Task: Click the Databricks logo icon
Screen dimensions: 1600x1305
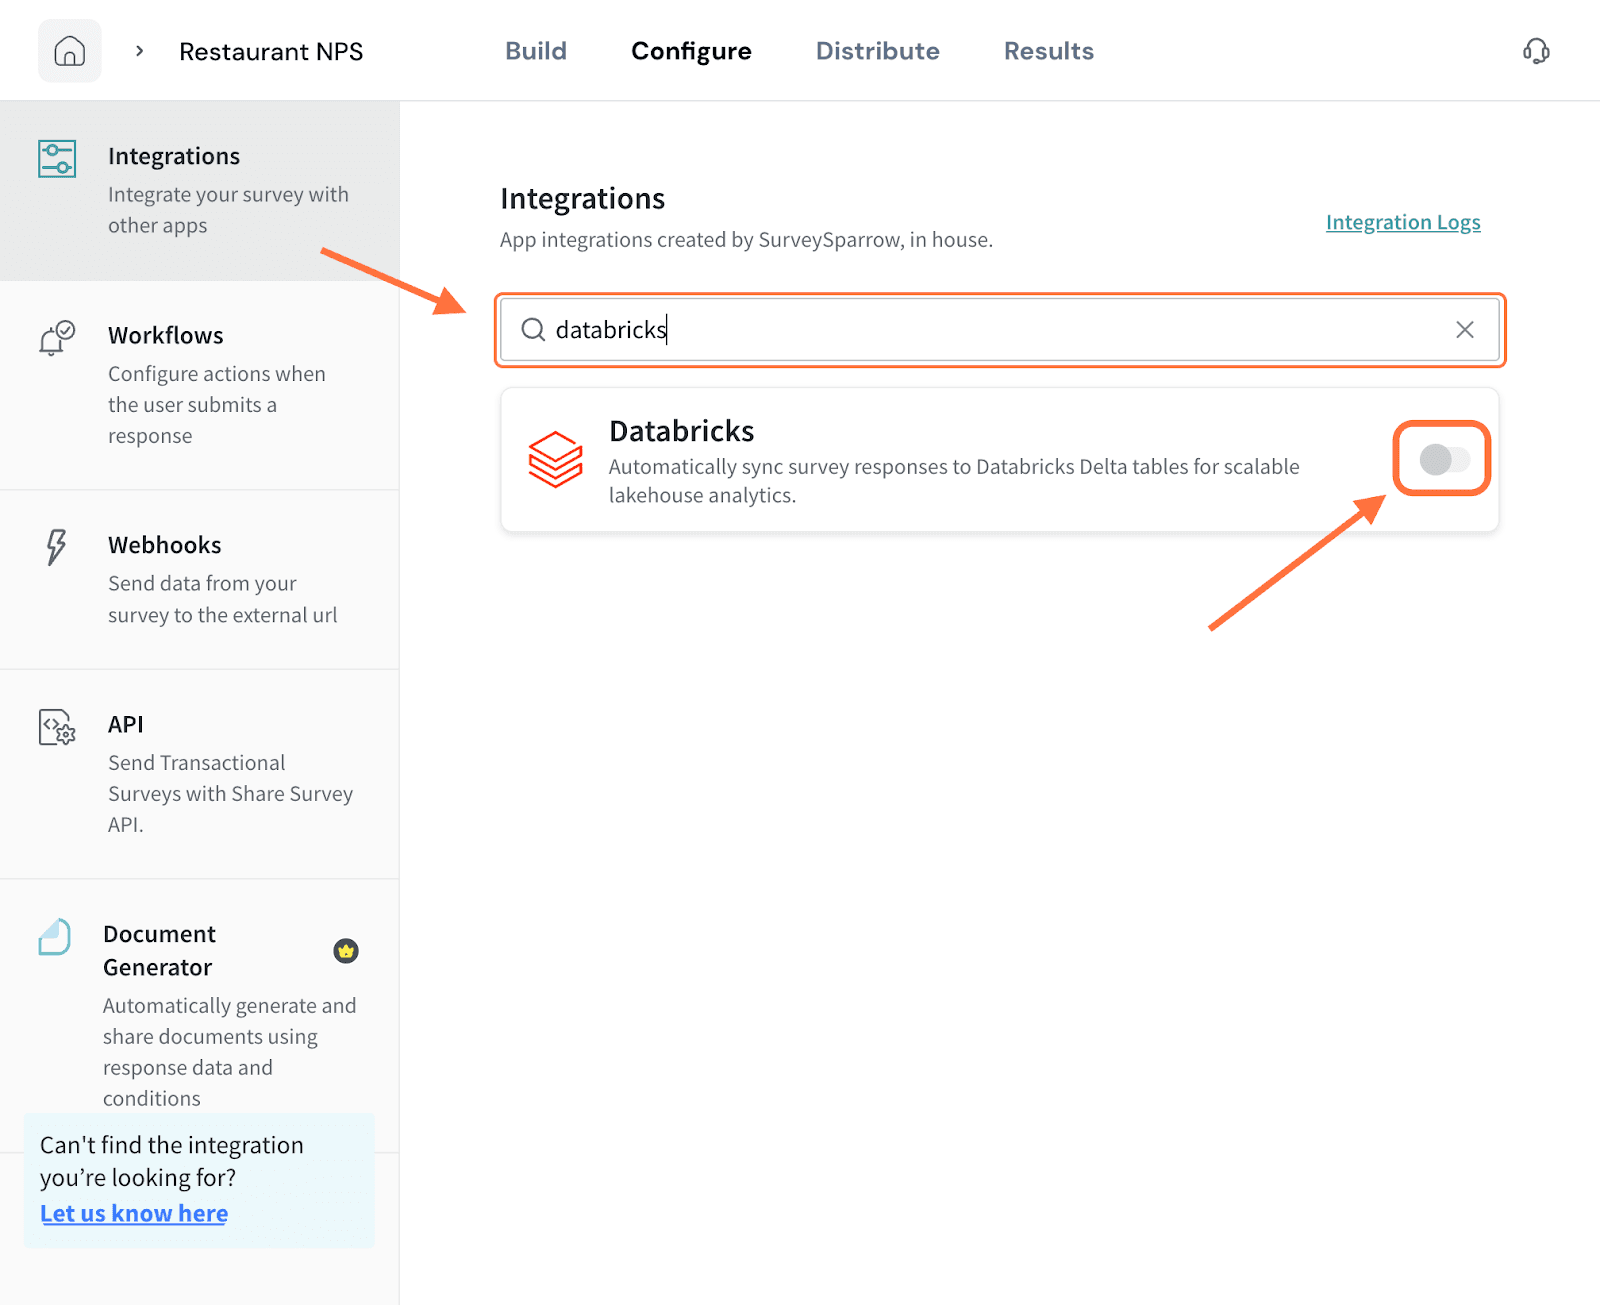Action: tap(555, 459)
